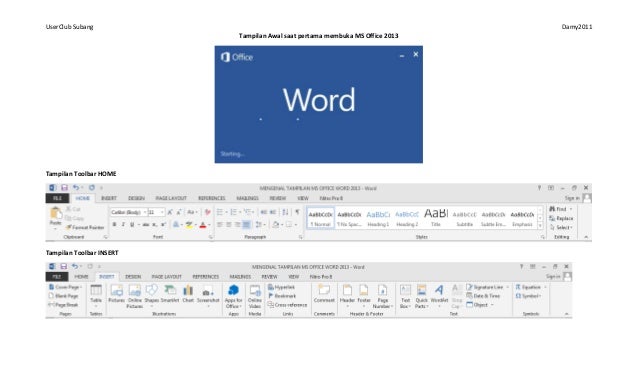Open the Font group dialog launcher
638x388 pixels.
coord(211,237)
